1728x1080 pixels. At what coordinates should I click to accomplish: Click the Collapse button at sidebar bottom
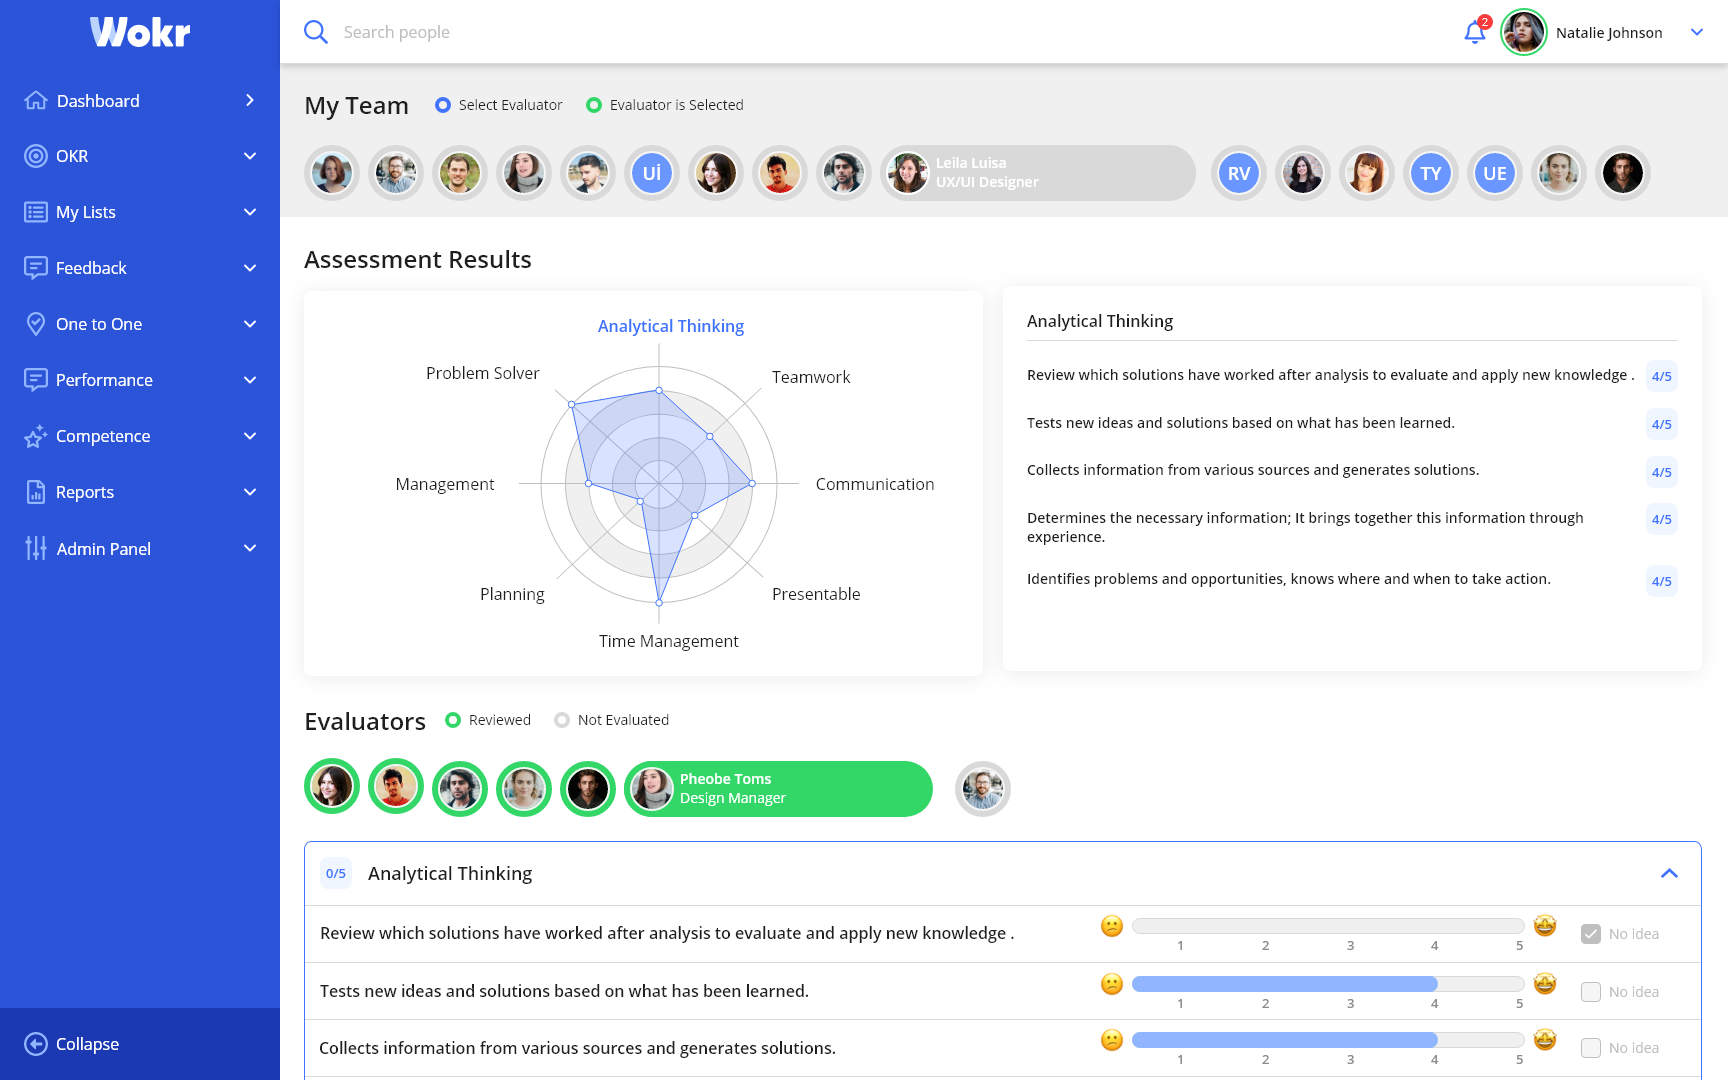click(70, 1044)
